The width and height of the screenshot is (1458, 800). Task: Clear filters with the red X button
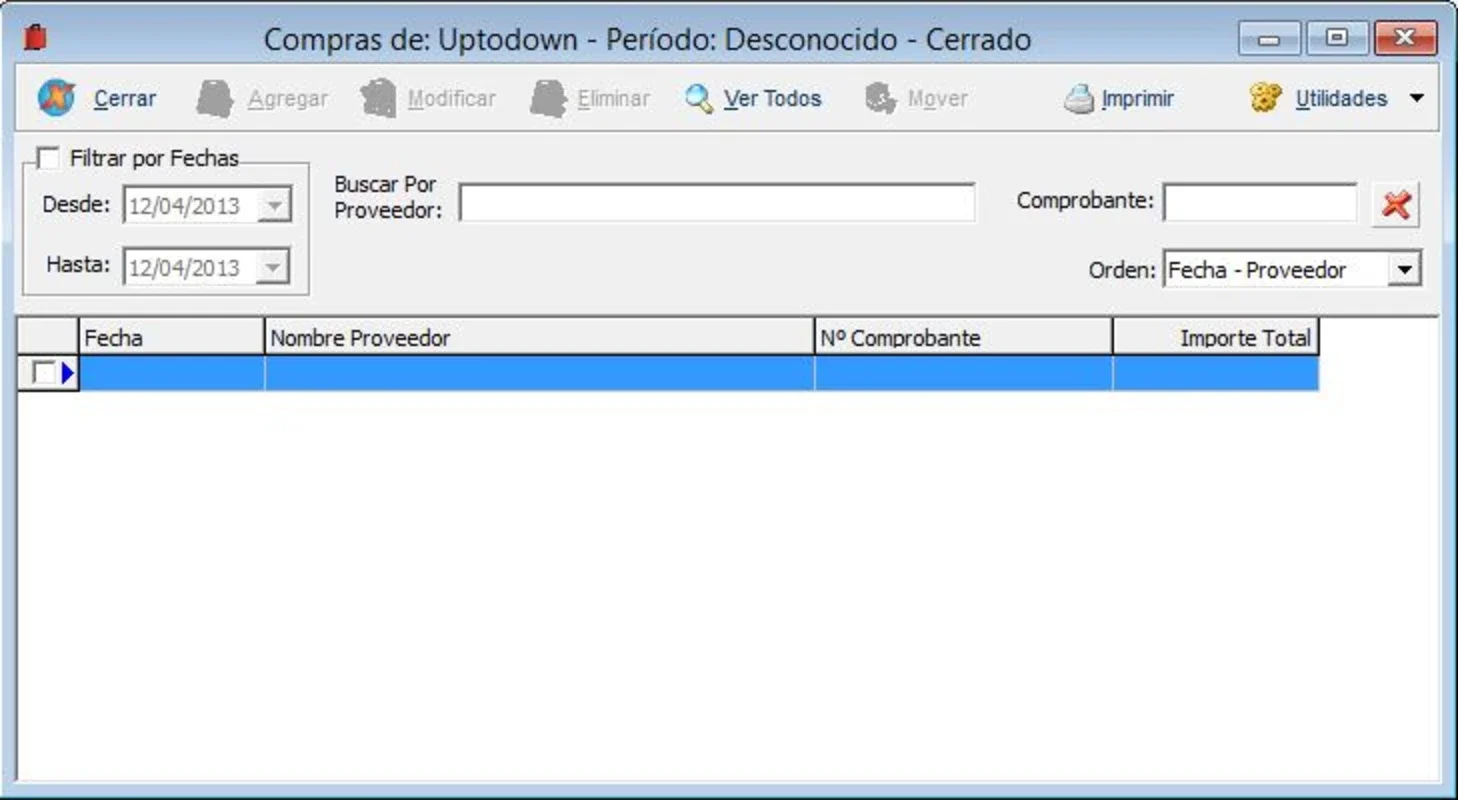click(x=1396, y=205)
